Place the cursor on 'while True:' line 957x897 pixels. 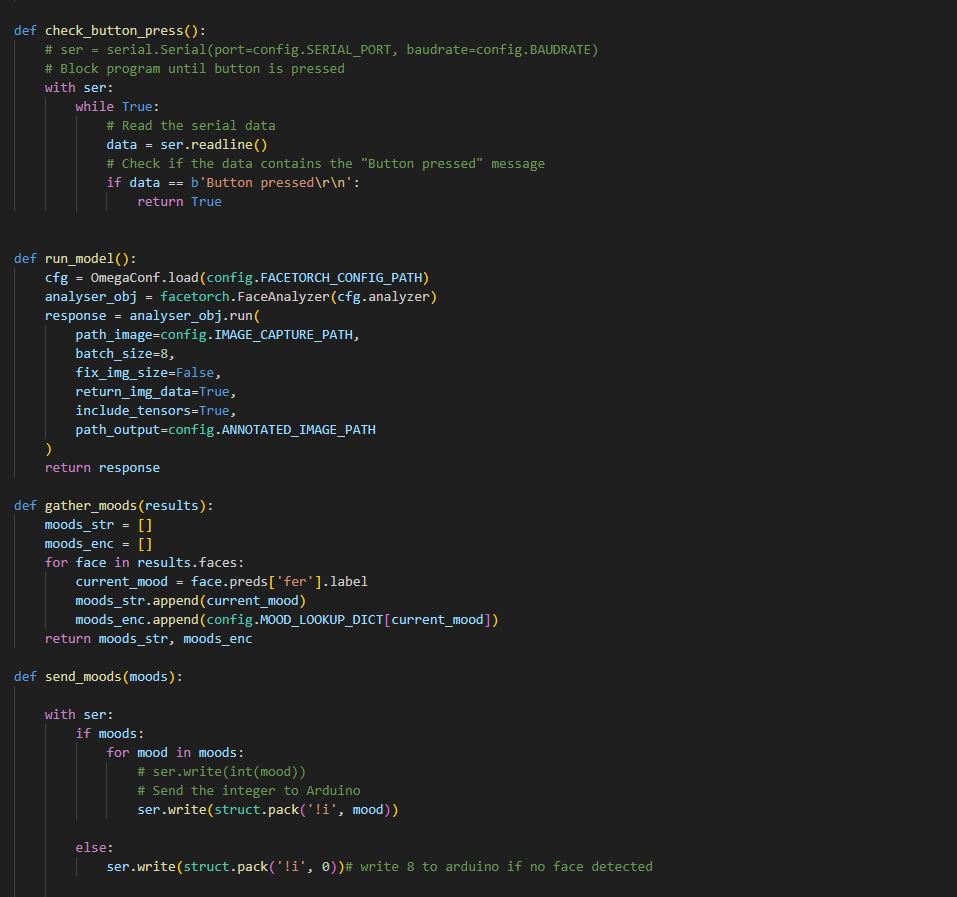[117, 106]
